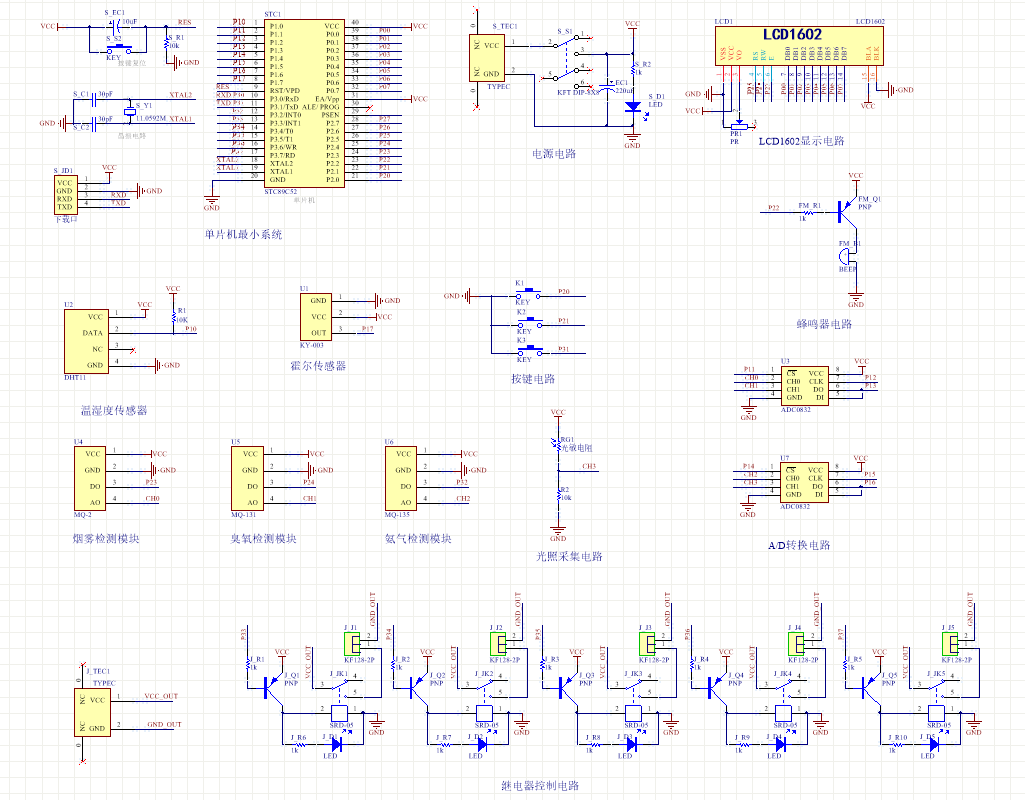Click the "氨气检测模块" caption

[418, 539]
